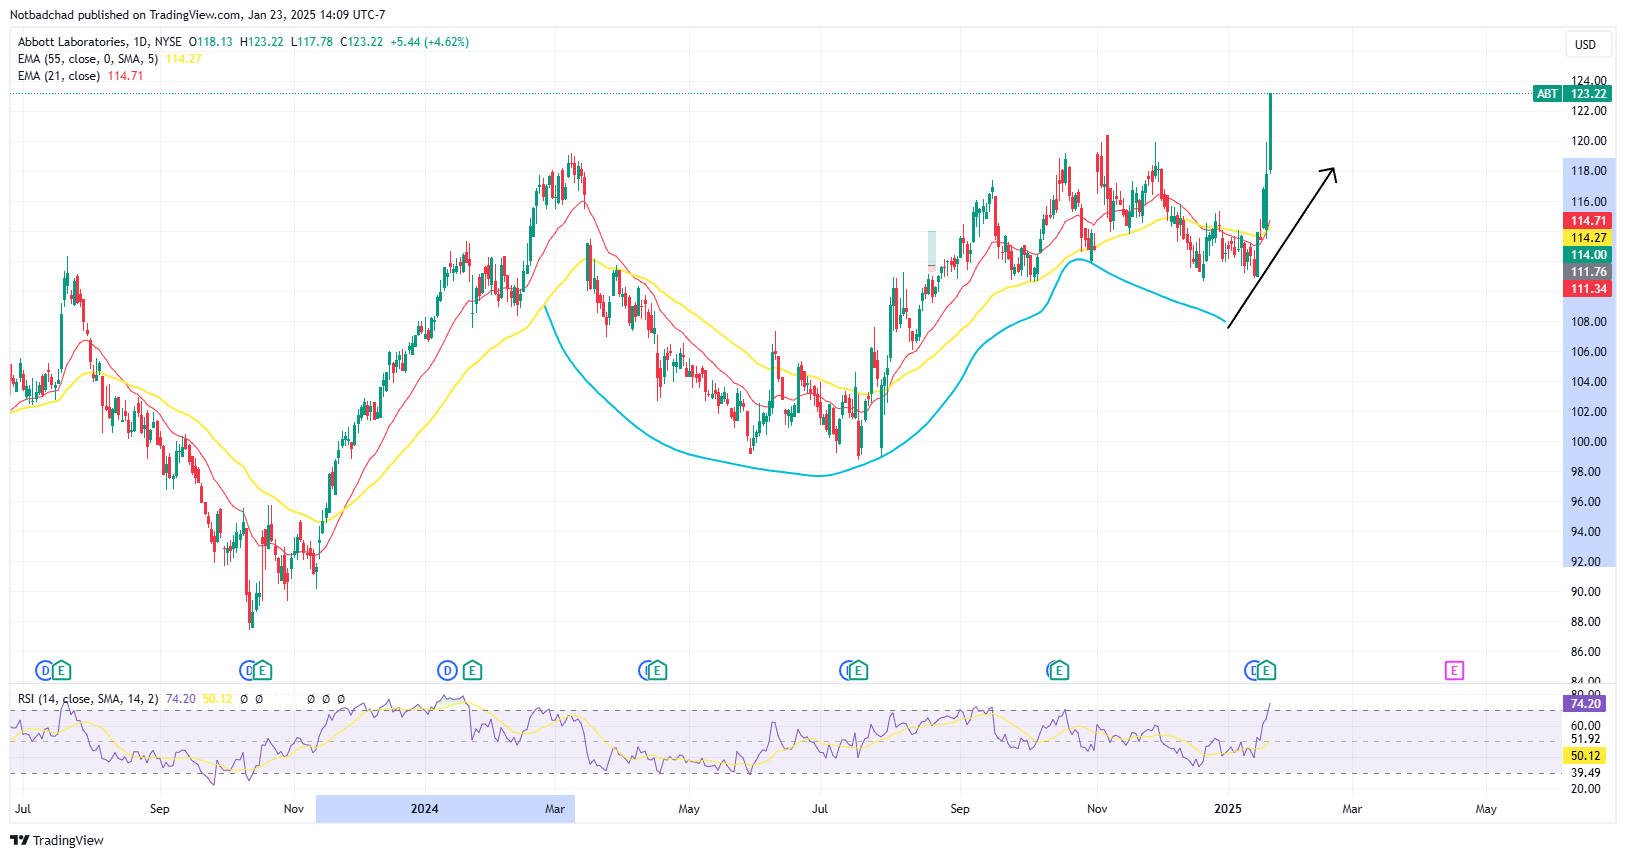This screenshot has height=858, width=1626.
Task: Open the pink upcoming earnings marker
Action: tap(1454, 670)
